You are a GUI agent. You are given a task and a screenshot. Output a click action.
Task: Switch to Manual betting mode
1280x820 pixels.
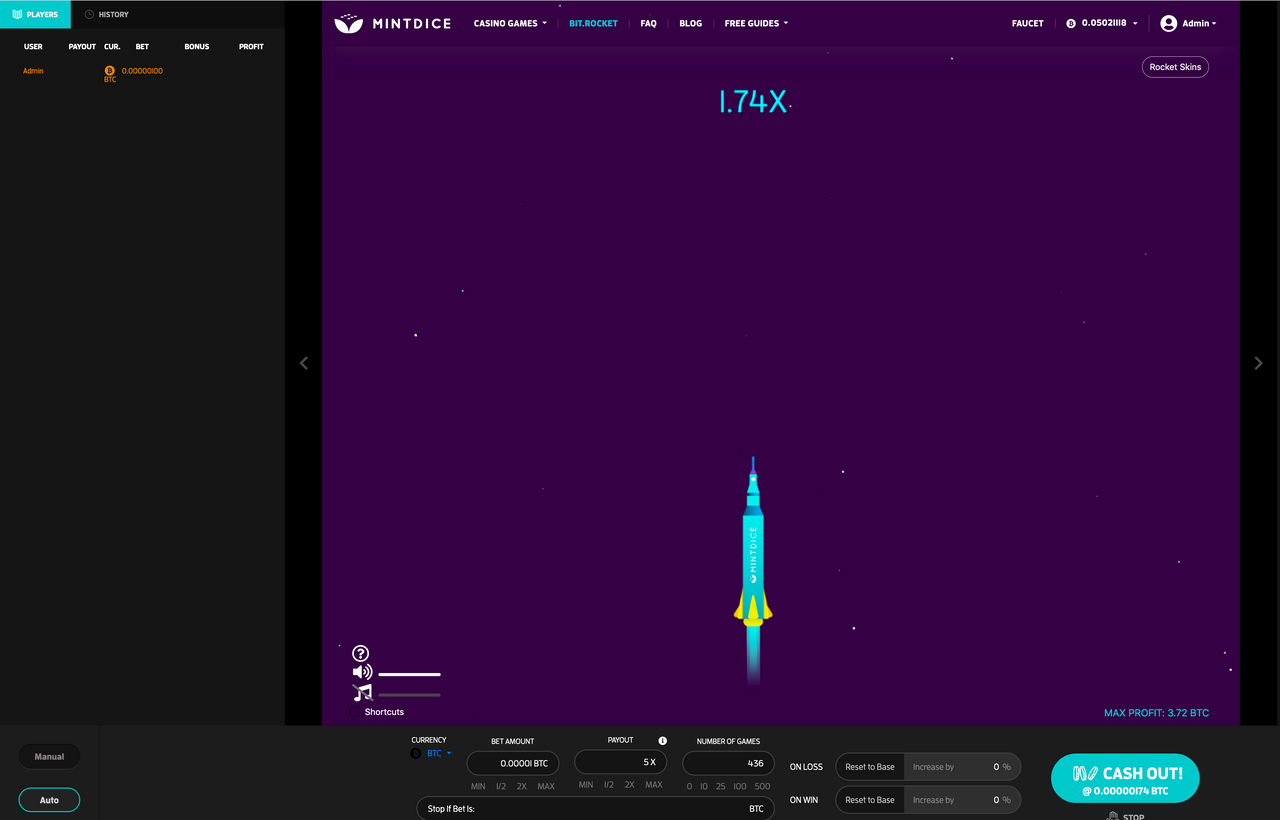[49, 757]
